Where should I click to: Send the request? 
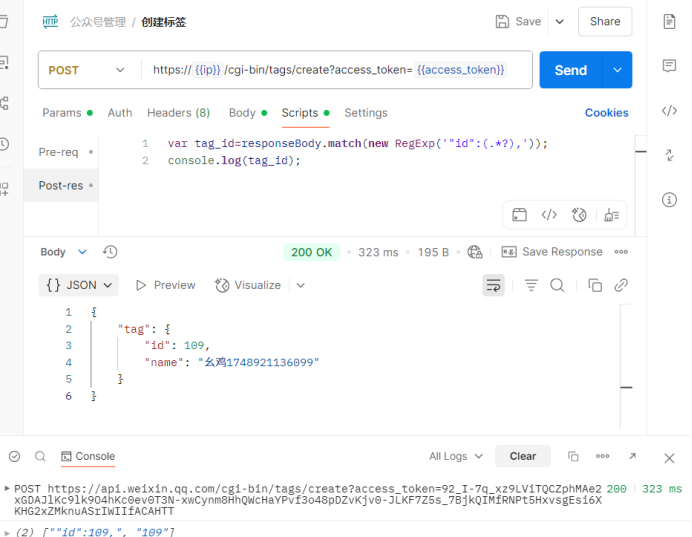[x=571, y=70]
